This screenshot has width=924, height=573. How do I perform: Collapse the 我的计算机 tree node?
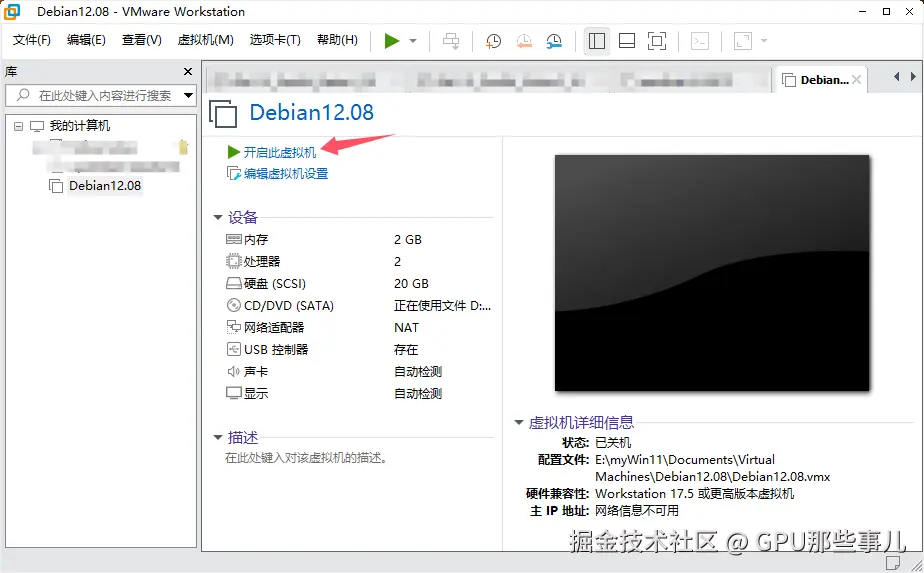click(19, 126)
